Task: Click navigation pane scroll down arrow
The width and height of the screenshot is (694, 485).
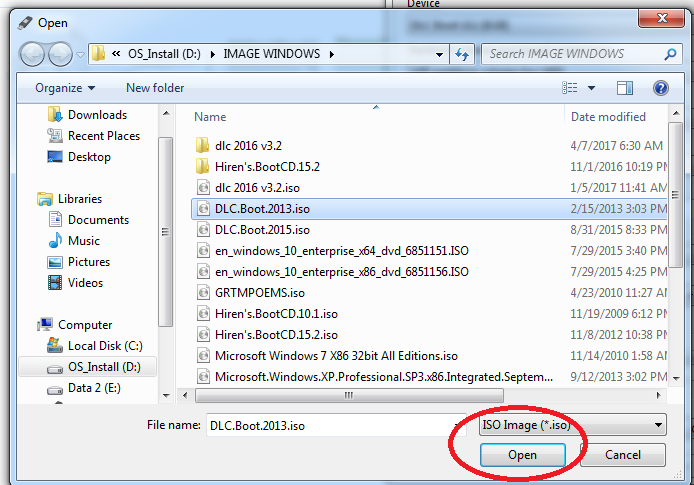Action: [166, 396]
